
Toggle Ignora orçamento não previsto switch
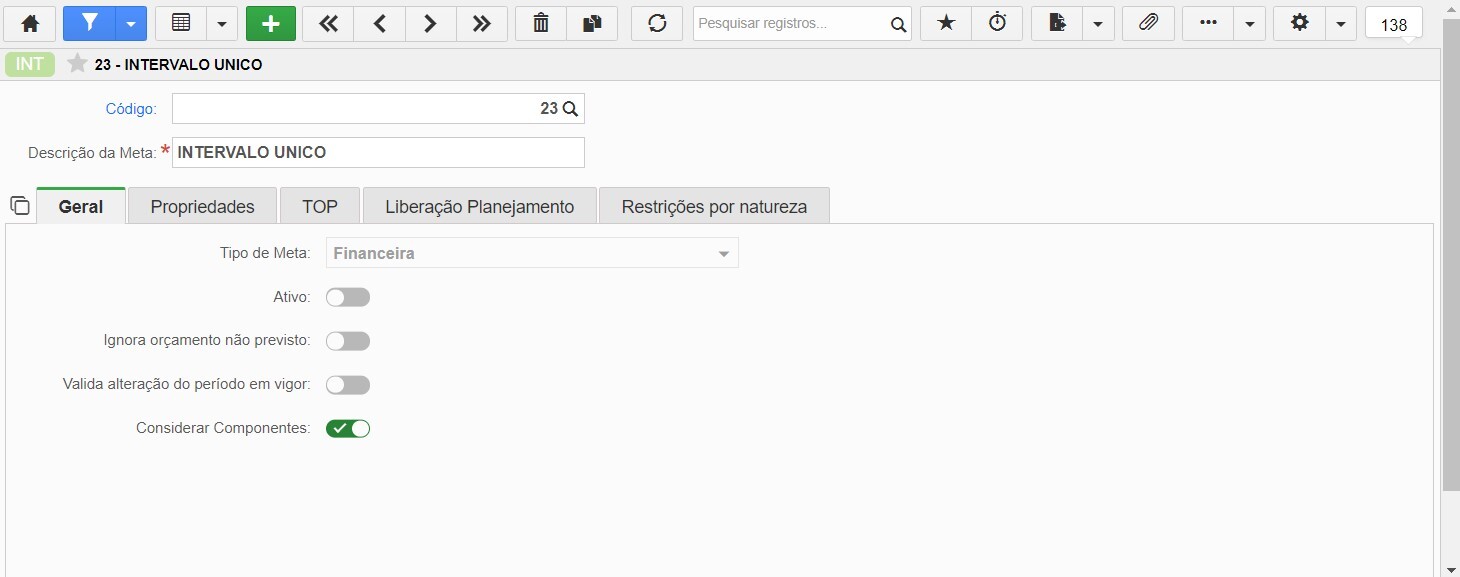click(x=348, y=341)
